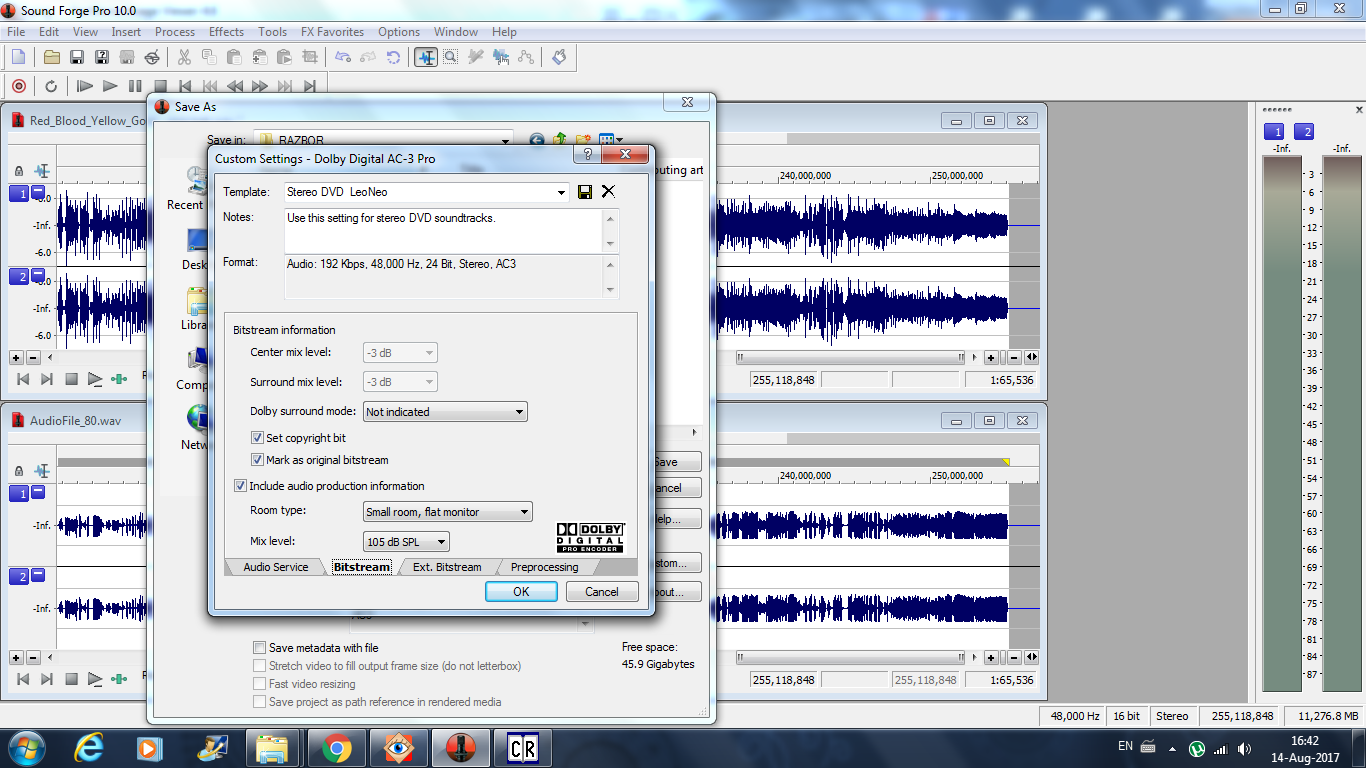Select the Magnify tool in the toolbar
Screen dimensions: 1366x768
(x=451, y=57)
